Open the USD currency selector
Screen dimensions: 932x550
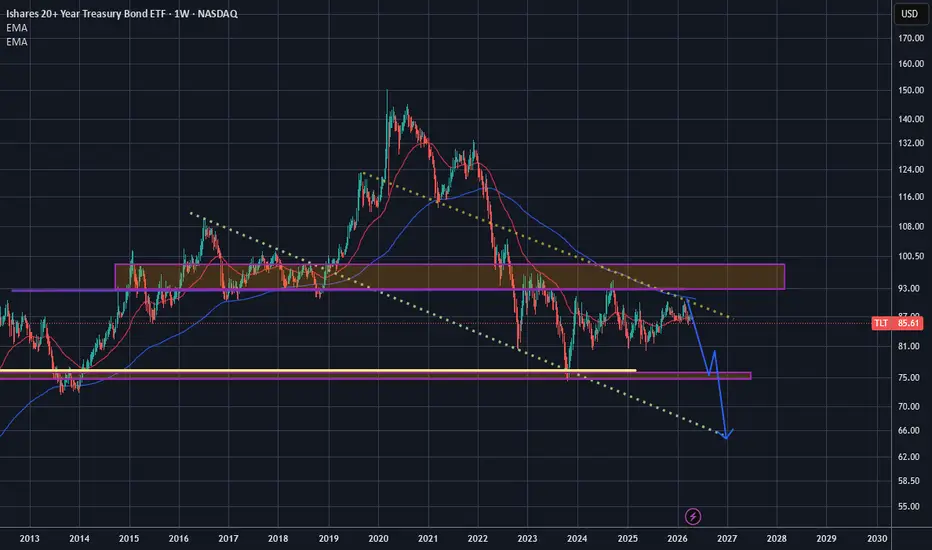coord(909,14)
